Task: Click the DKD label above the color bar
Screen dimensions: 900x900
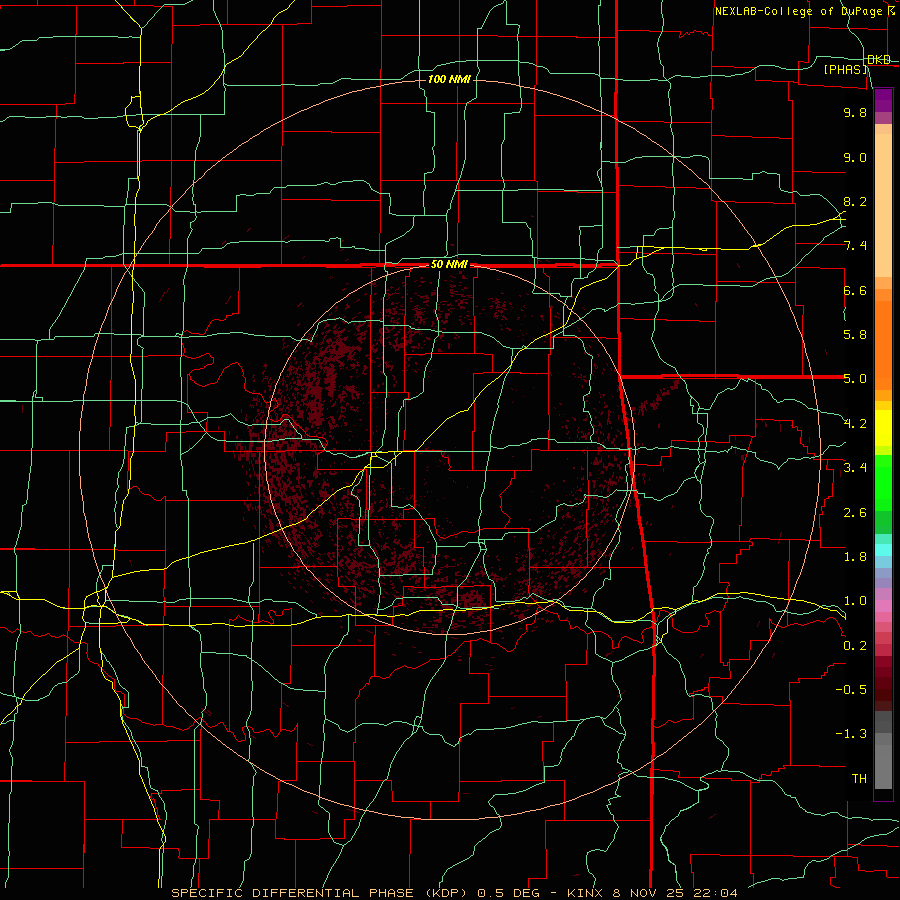Action: pyautogui.click(x=879, y=60)
